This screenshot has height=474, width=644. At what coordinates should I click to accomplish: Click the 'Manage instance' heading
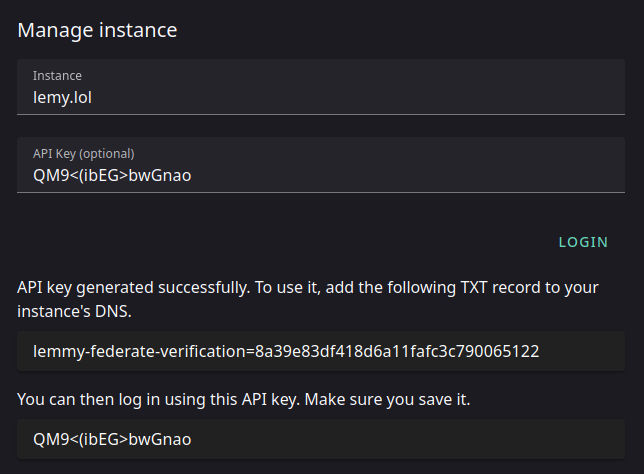click(97, 30)
